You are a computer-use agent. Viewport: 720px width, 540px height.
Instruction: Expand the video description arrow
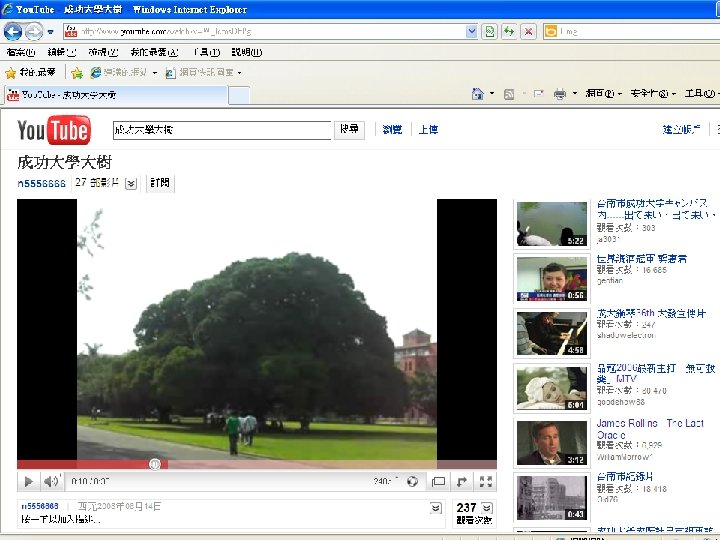(x=436, y=508)
